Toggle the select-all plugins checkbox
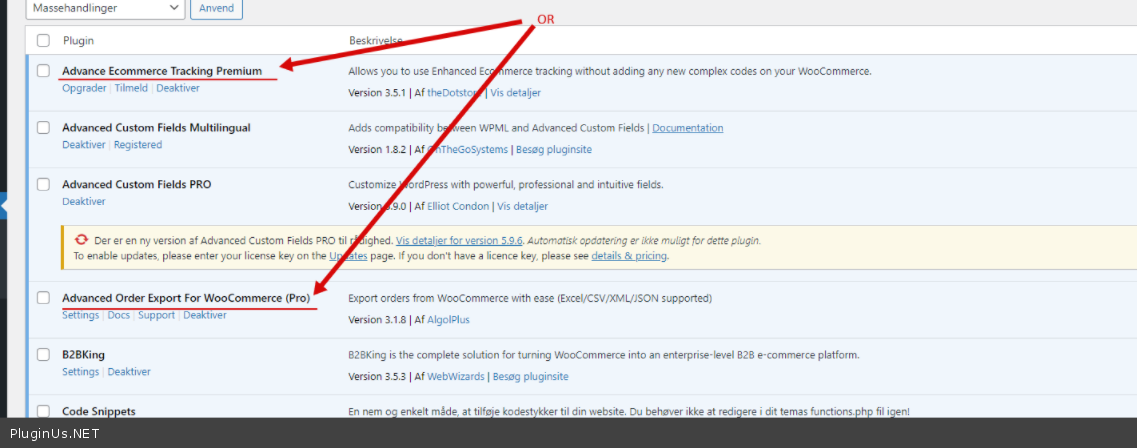1137x448 pixels. coord(43,41)
